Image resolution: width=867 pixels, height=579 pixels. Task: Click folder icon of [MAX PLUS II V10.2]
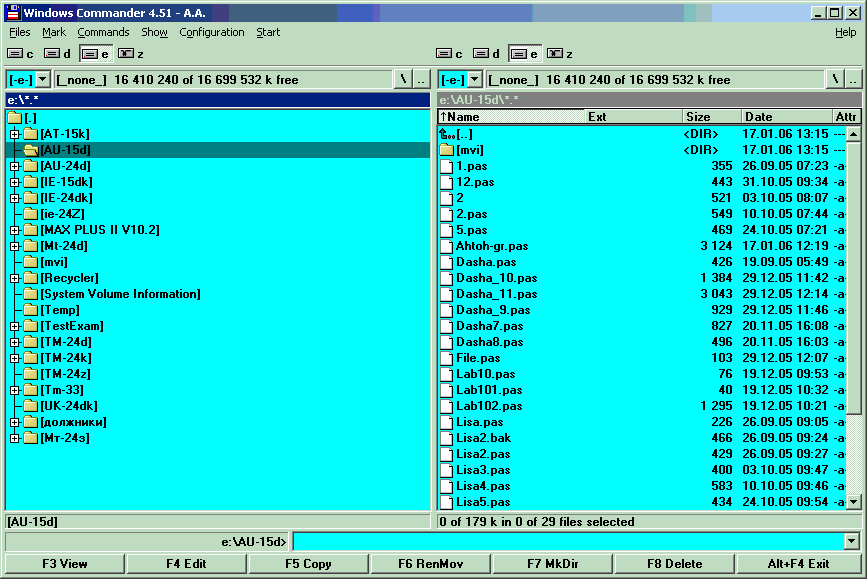(31, 229)
